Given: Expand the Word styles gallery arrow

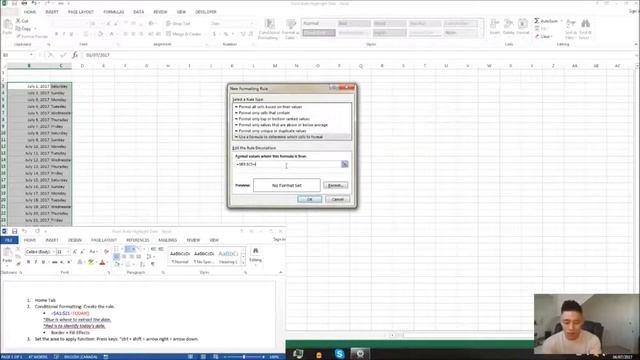Looking at the screenshot, I should pyautogui.click(x=243, y=263).
